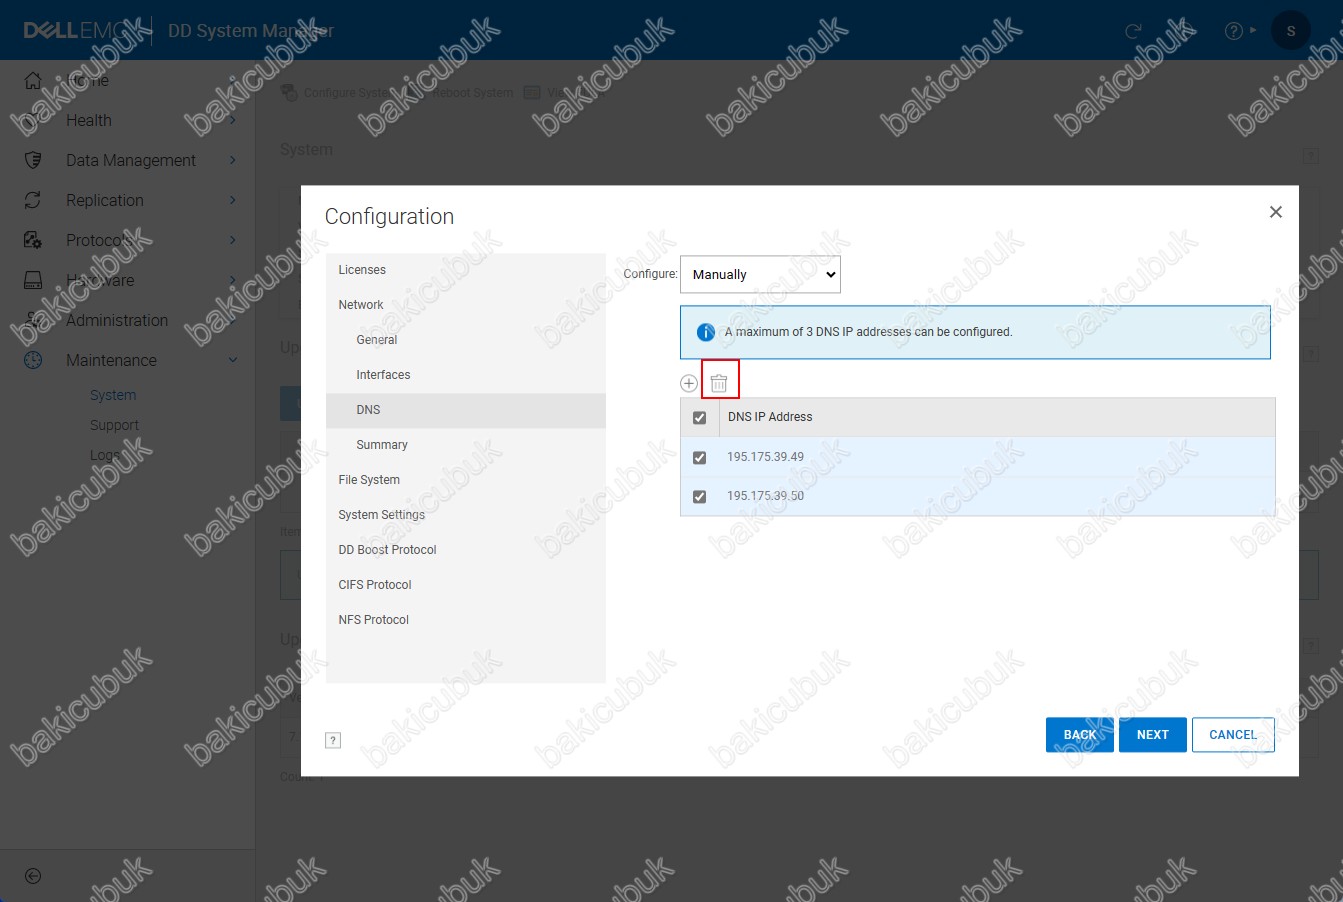
Task: Click the Configure System icon in background
Action: pos(289,93)
